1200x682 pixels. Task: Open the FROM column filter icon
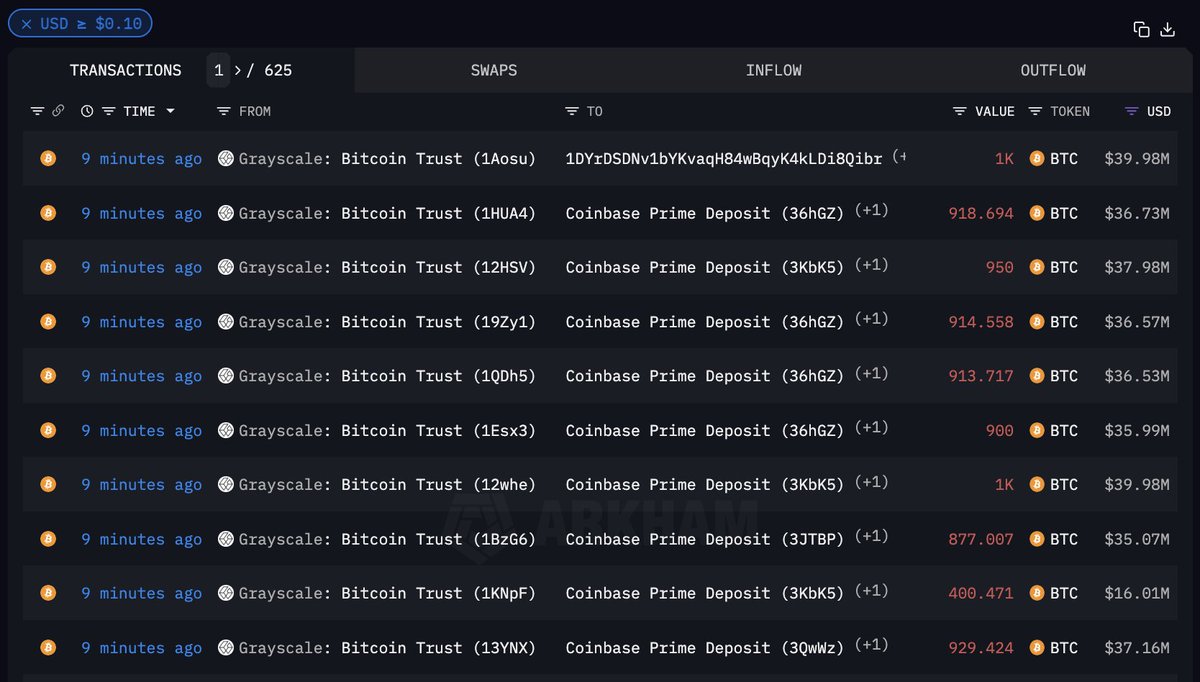click(224, 111)
